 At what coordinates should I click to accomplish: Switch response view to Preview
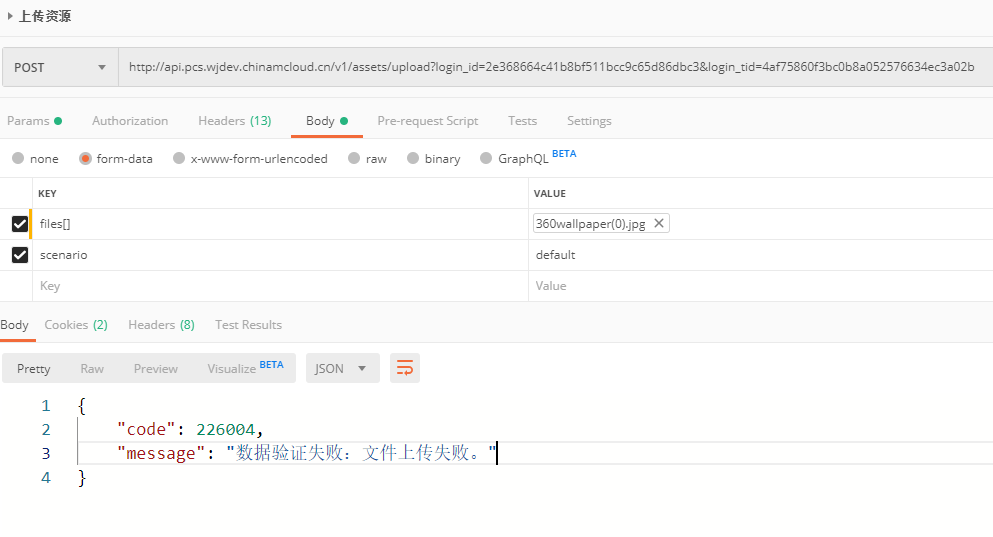[x=156, y=368]
